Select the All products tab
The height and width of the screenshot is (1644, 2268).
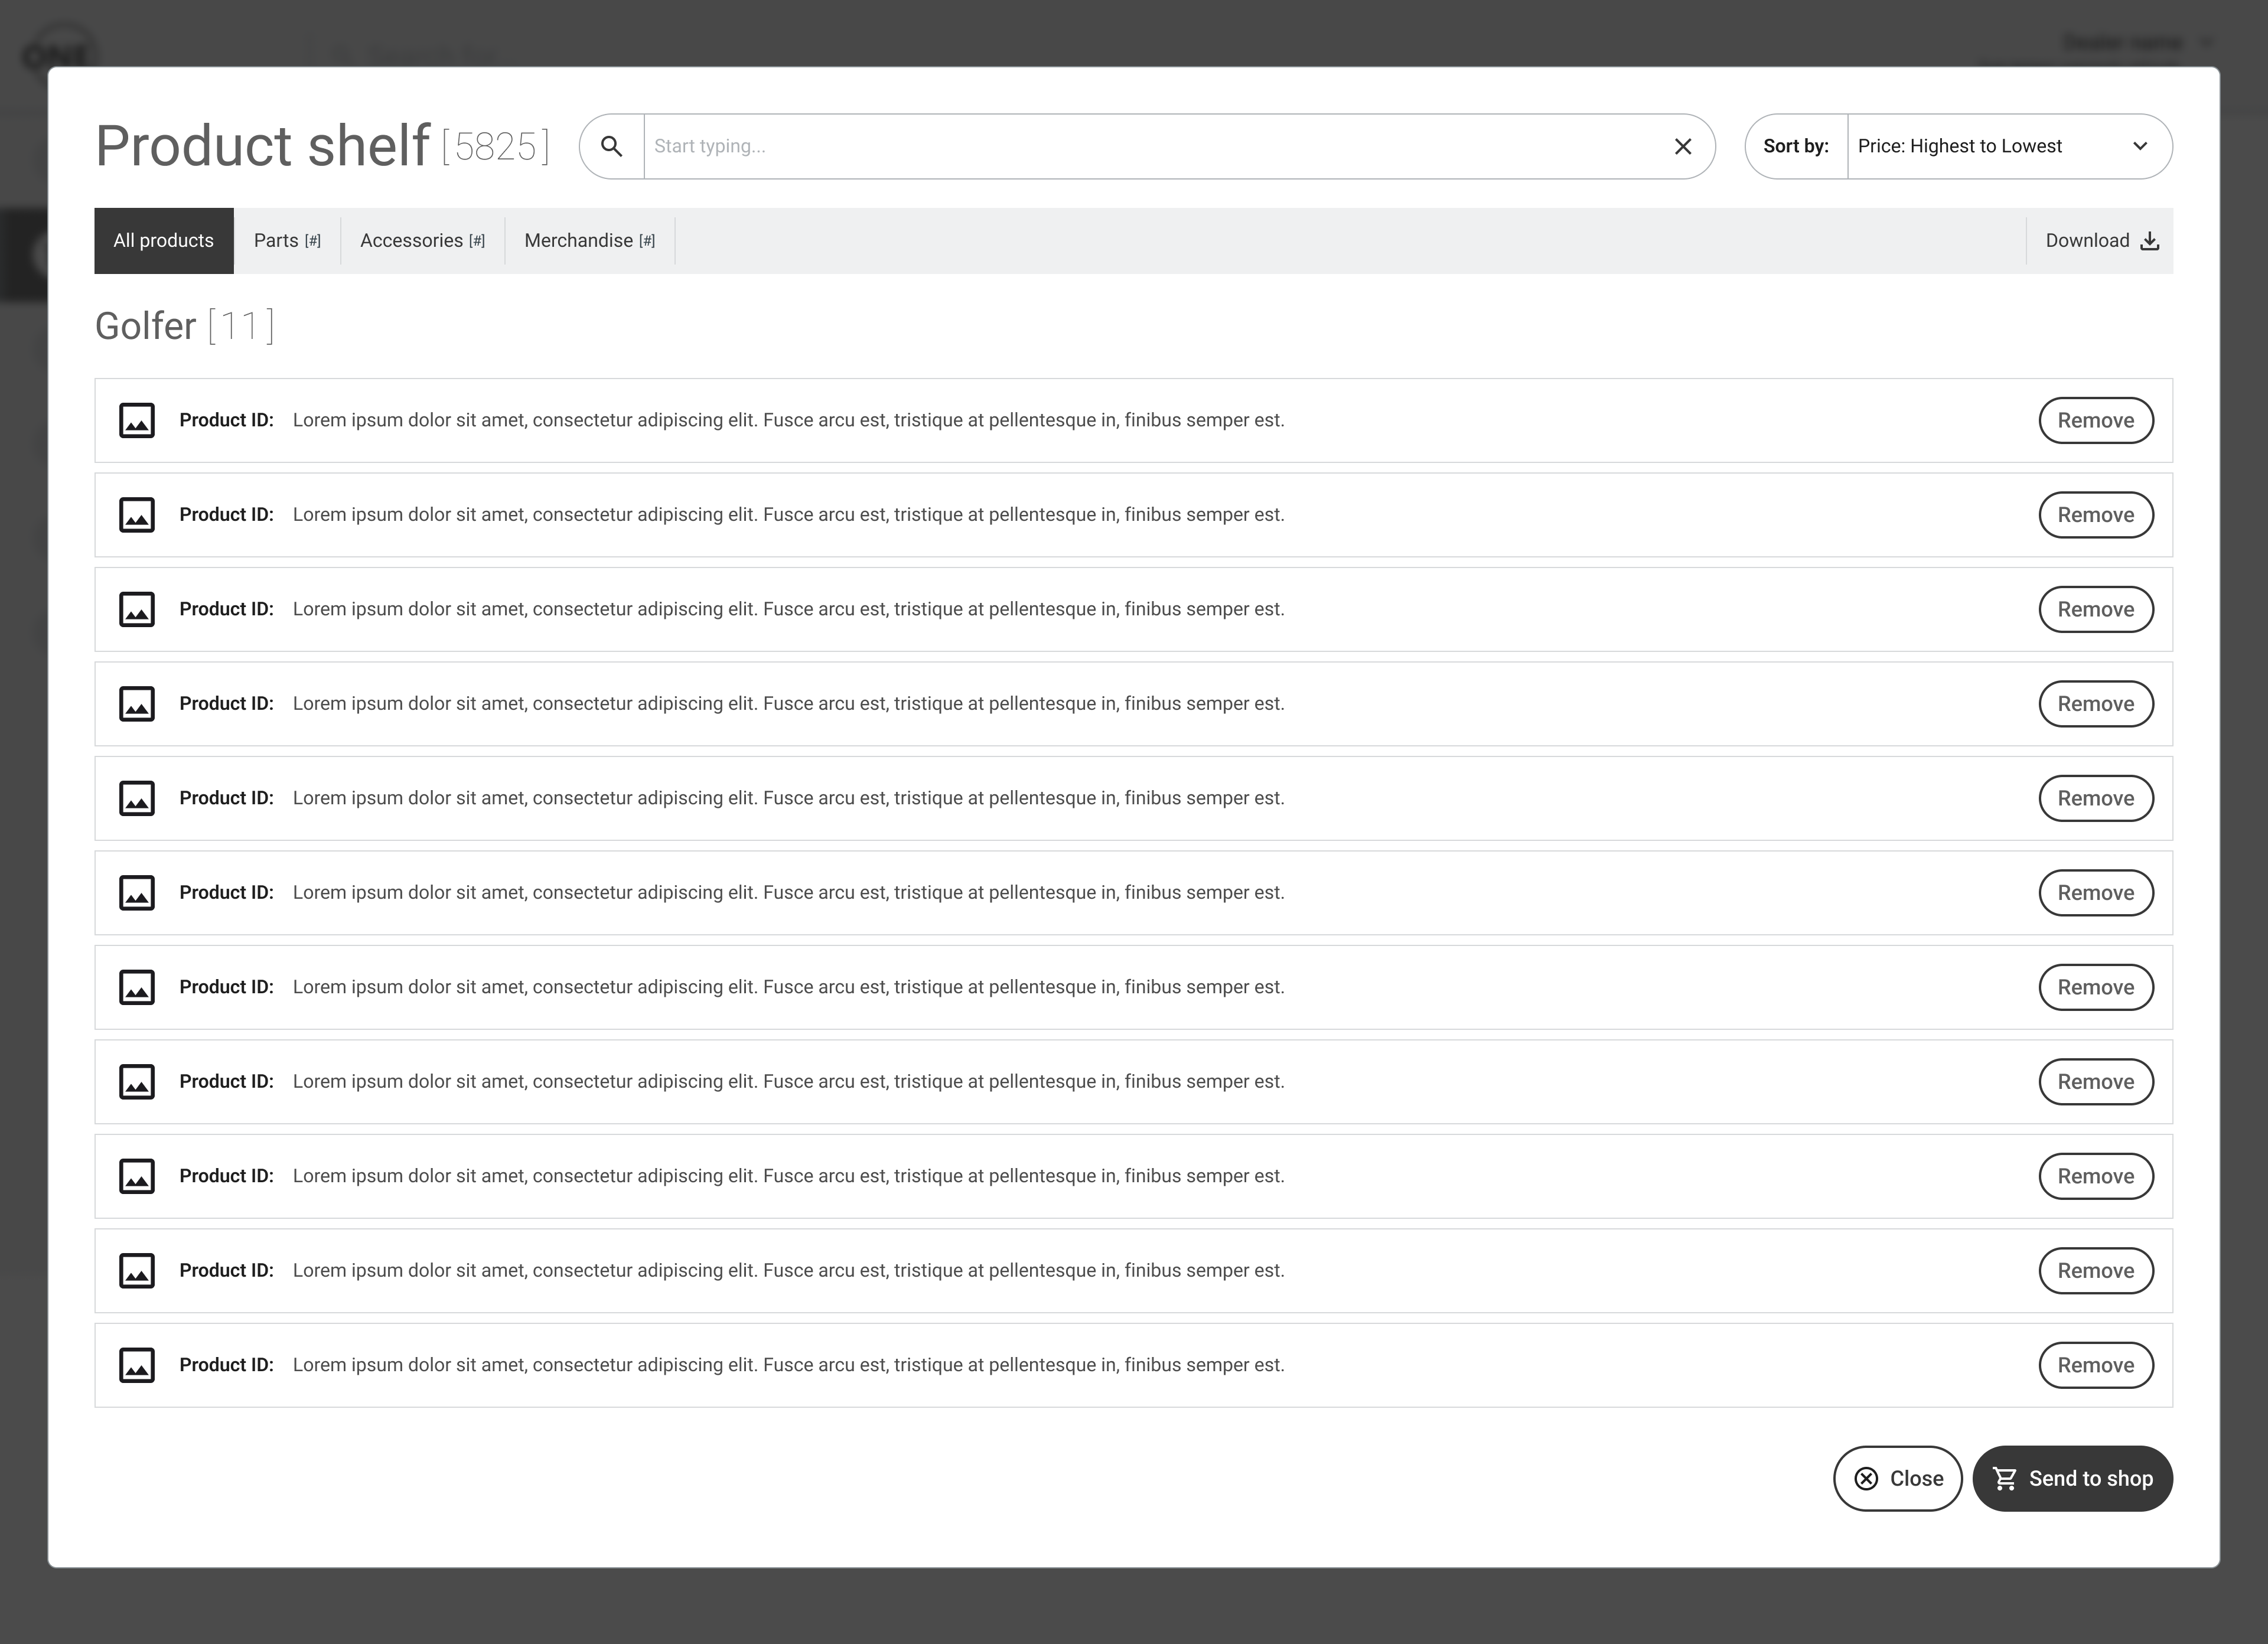tap(164, 241)
